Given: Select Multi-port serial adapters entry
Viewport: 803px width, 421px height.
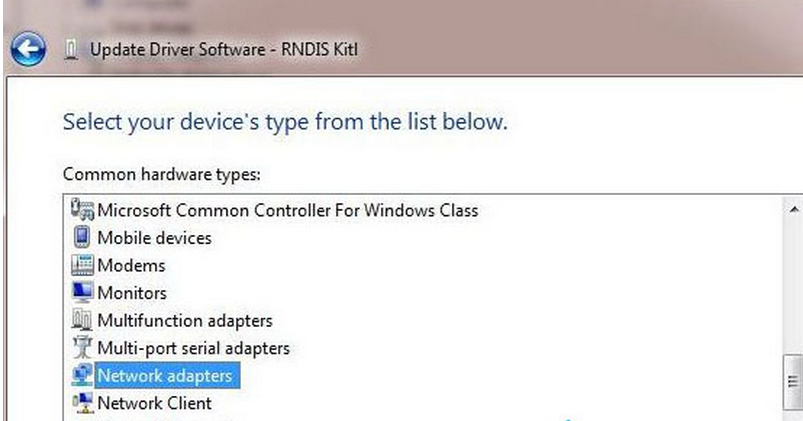Looking at the screenshot, I should pyautogui.click(x=193, y=348).
